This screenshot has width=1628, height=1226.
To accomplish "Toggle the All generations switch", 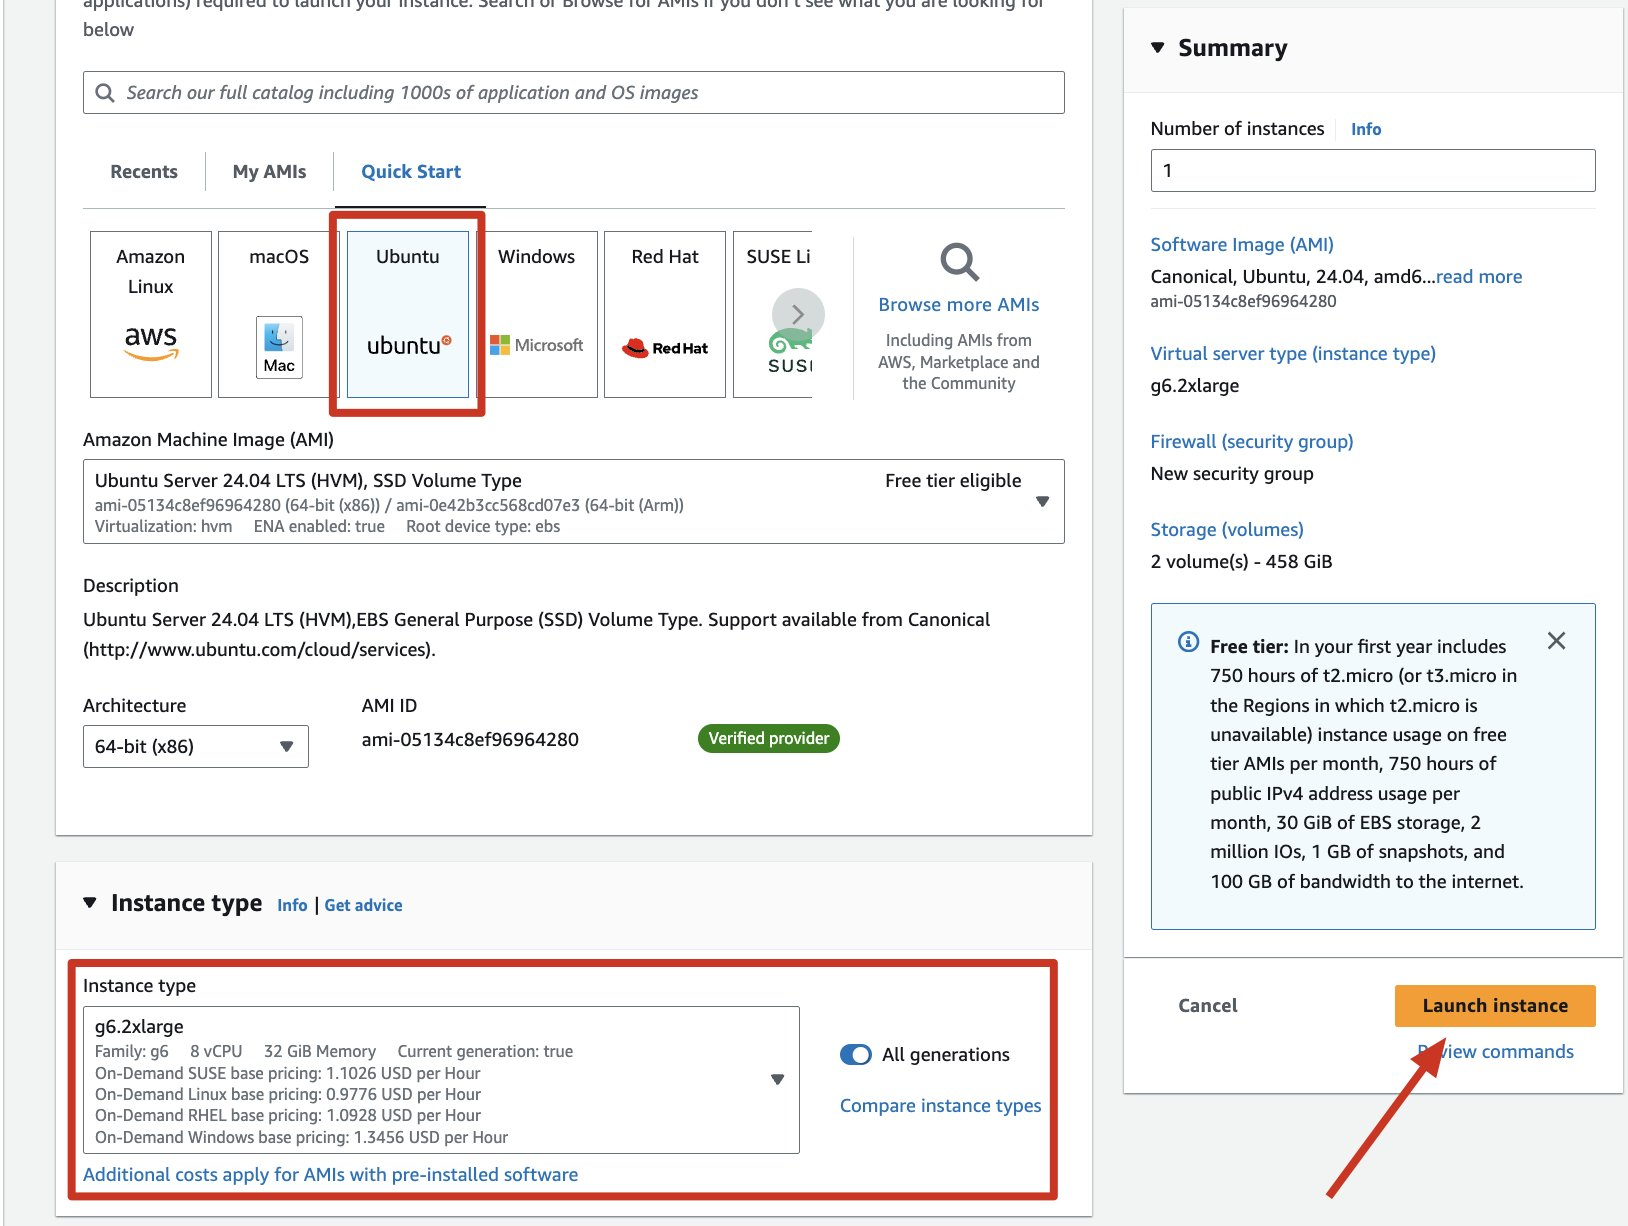I will pos(856,1055).
